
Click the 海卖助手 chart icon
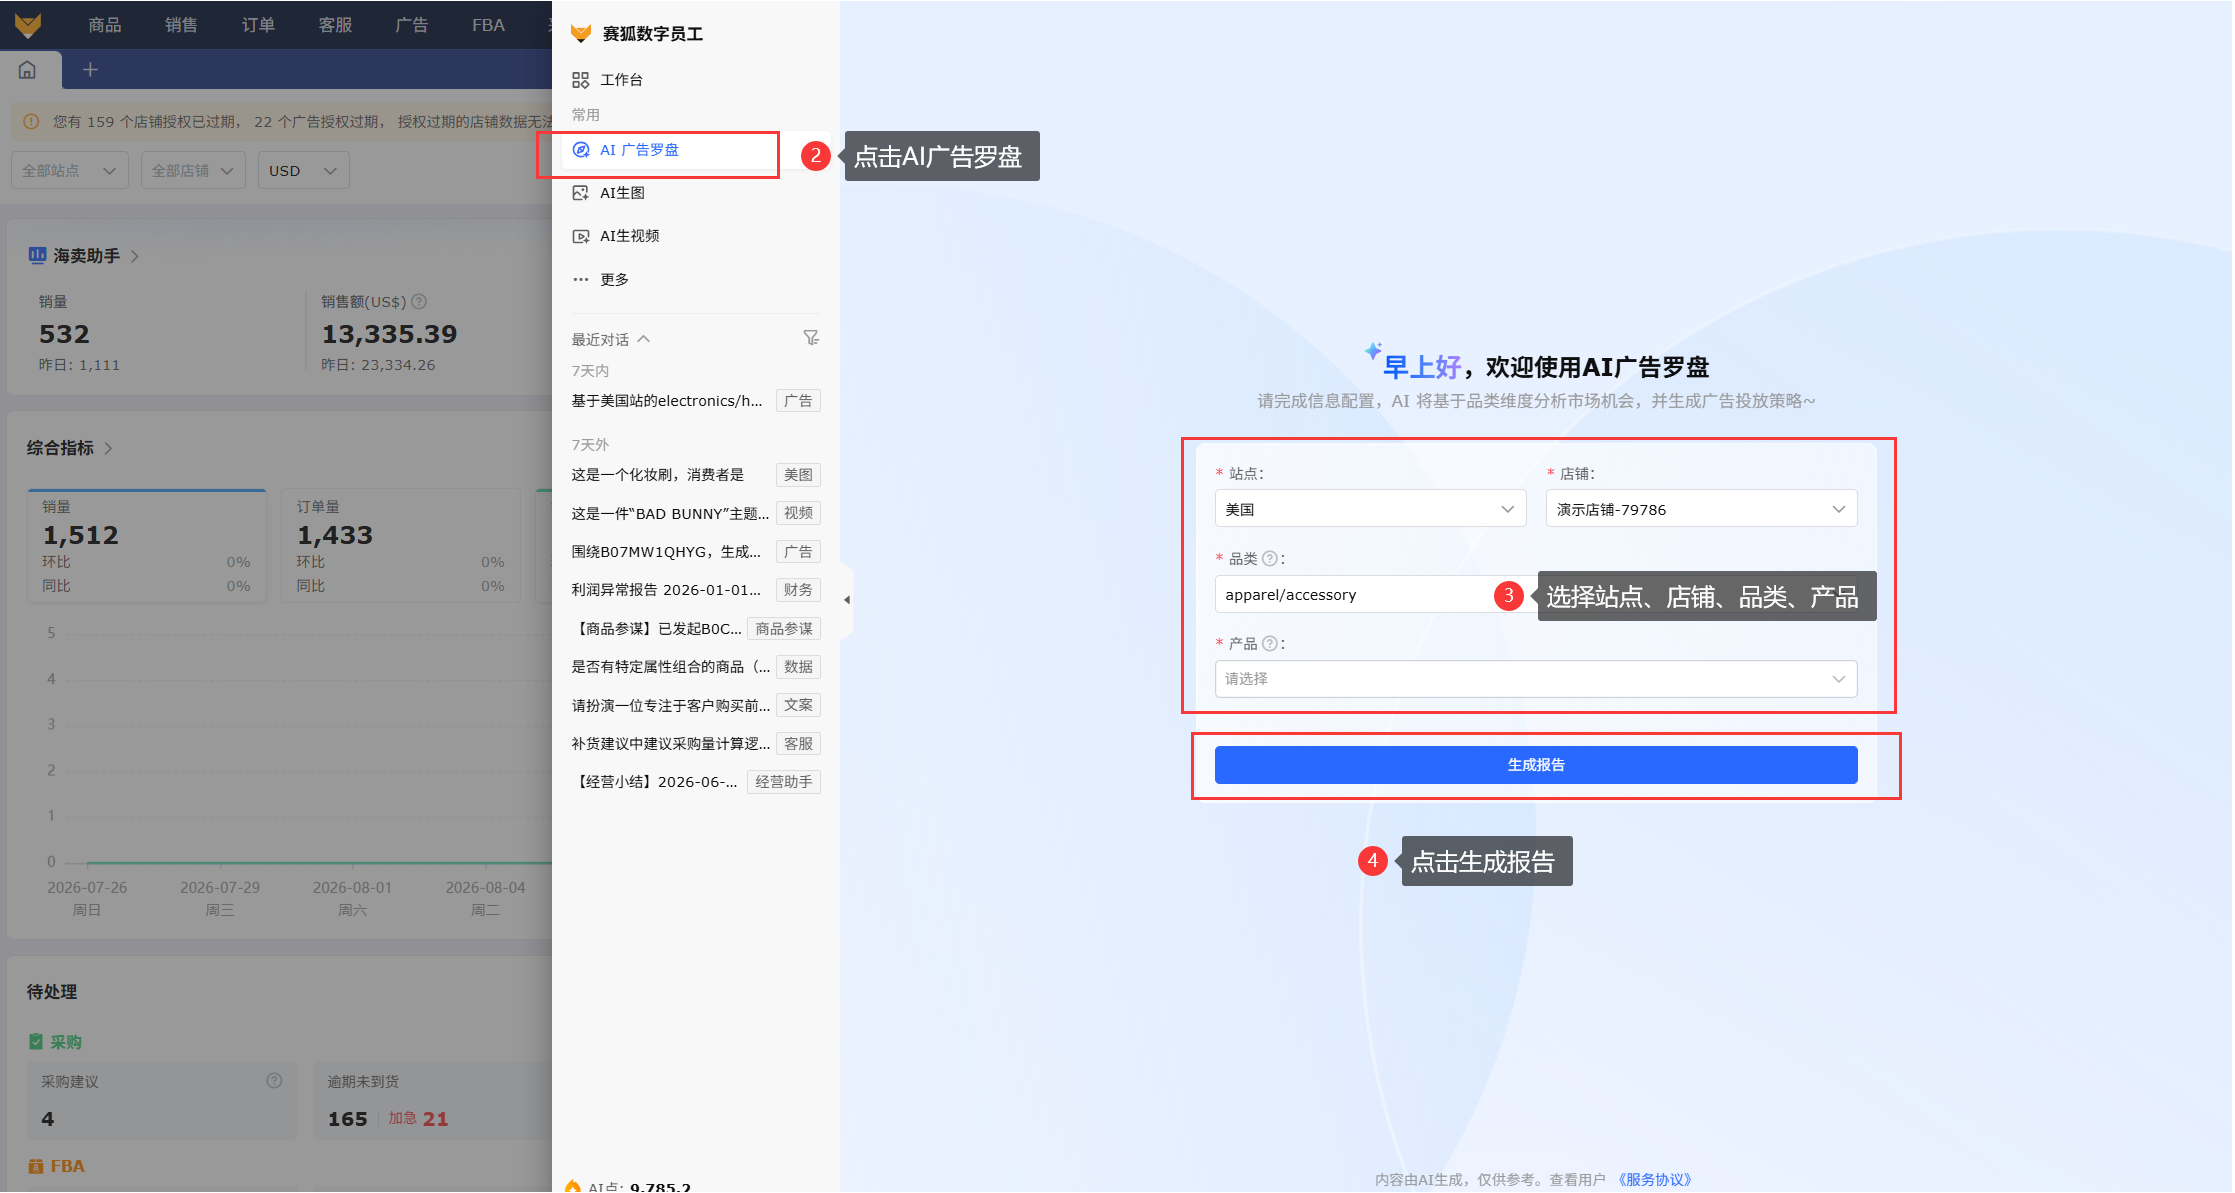pos(37,255)
